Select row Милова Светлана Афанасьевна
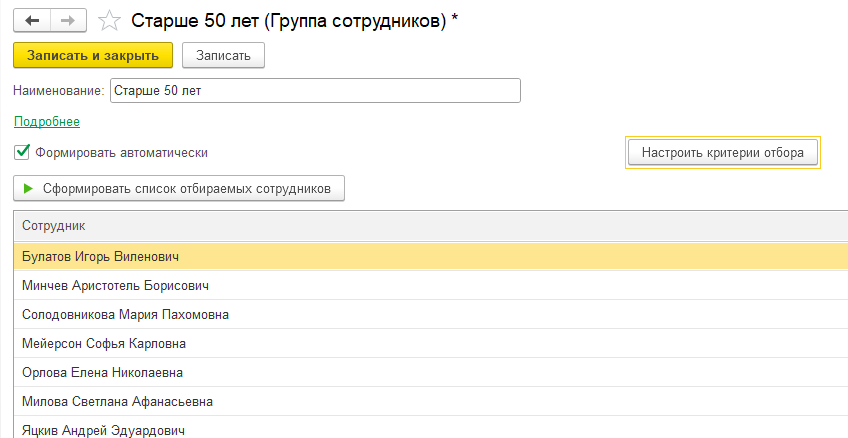Screen dimensions: 848x438 pyautogui.click(x=430, y=402)
